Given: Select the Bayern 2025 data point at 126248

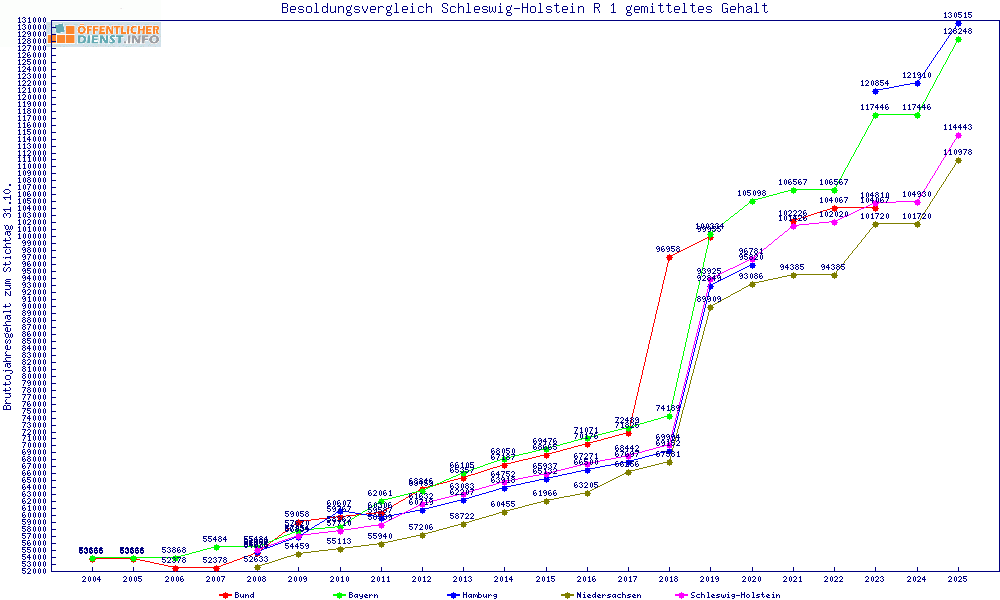Looking at the screenshot, I should click(x=959, y=40).
